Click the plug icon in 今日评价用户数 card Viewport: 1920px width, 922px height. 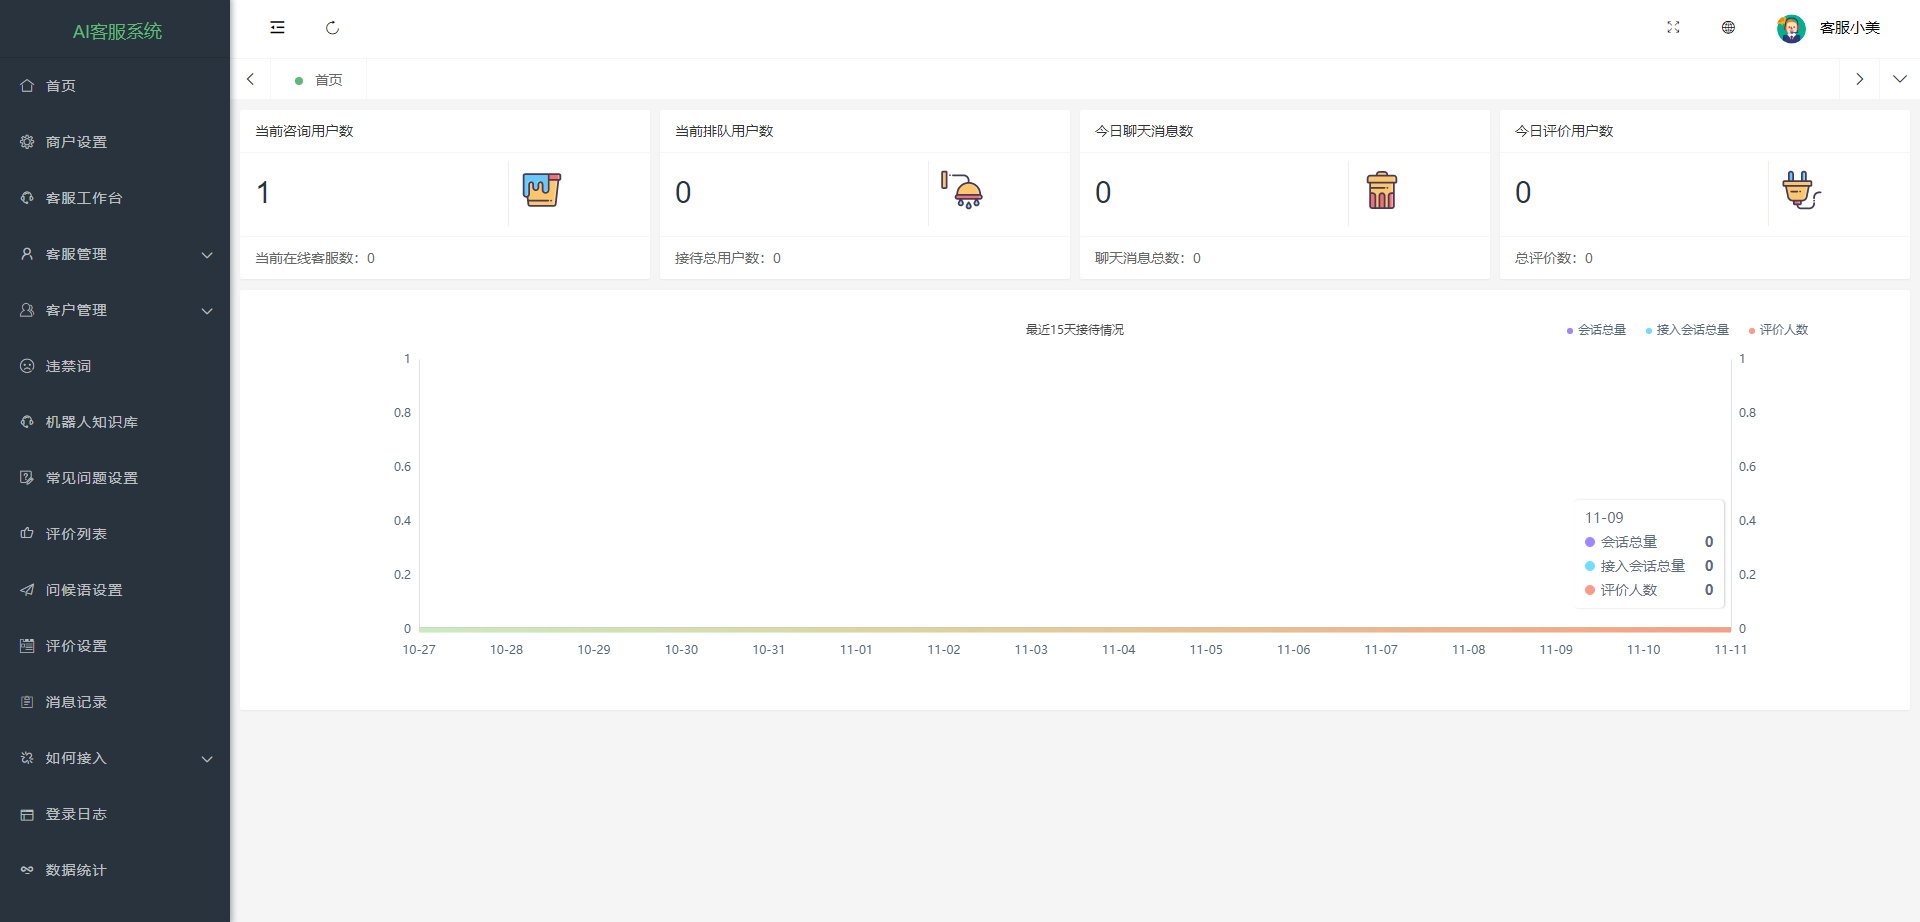click(1800, 190)
